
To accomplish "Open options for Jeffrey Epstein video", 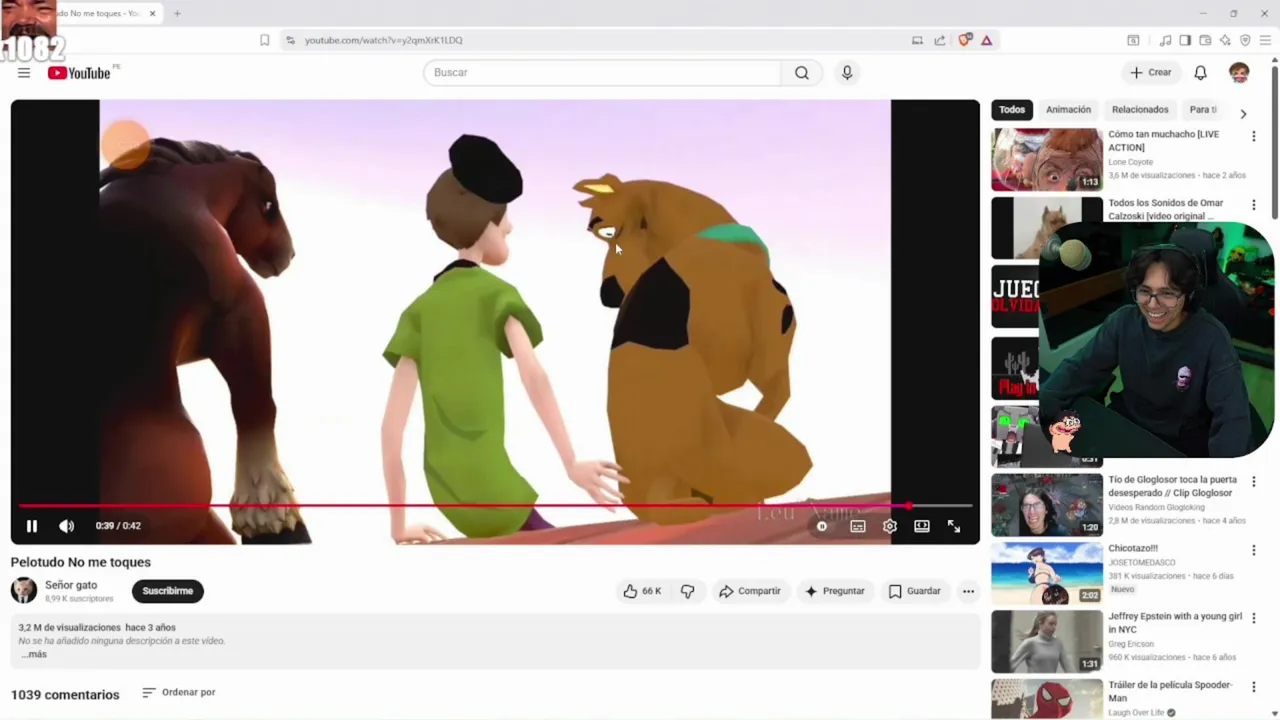I will 1253,619.
